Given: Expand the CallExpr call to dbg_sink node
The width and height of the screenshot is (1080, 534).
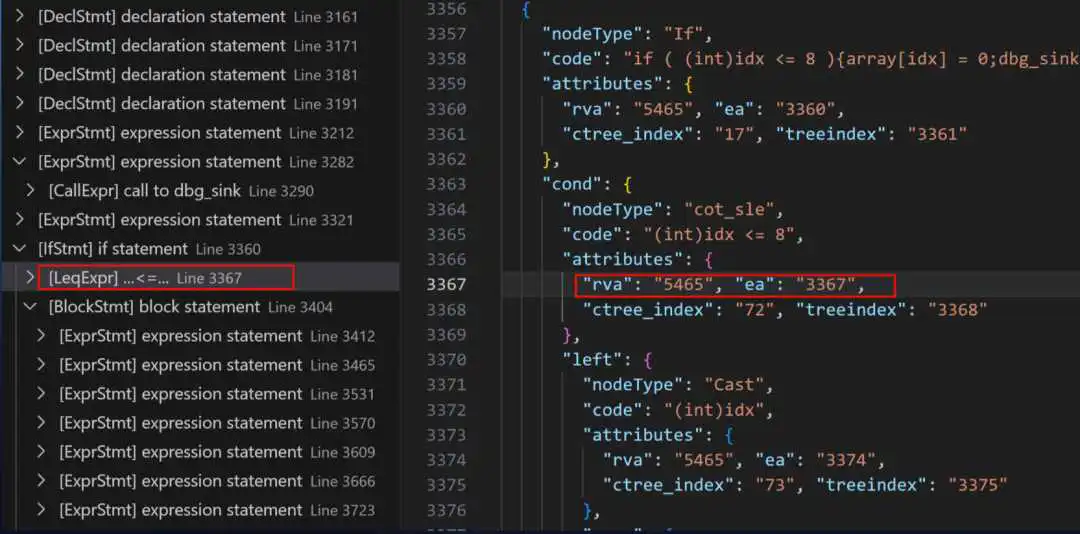Looking at the screenshot, I should 30,191.
